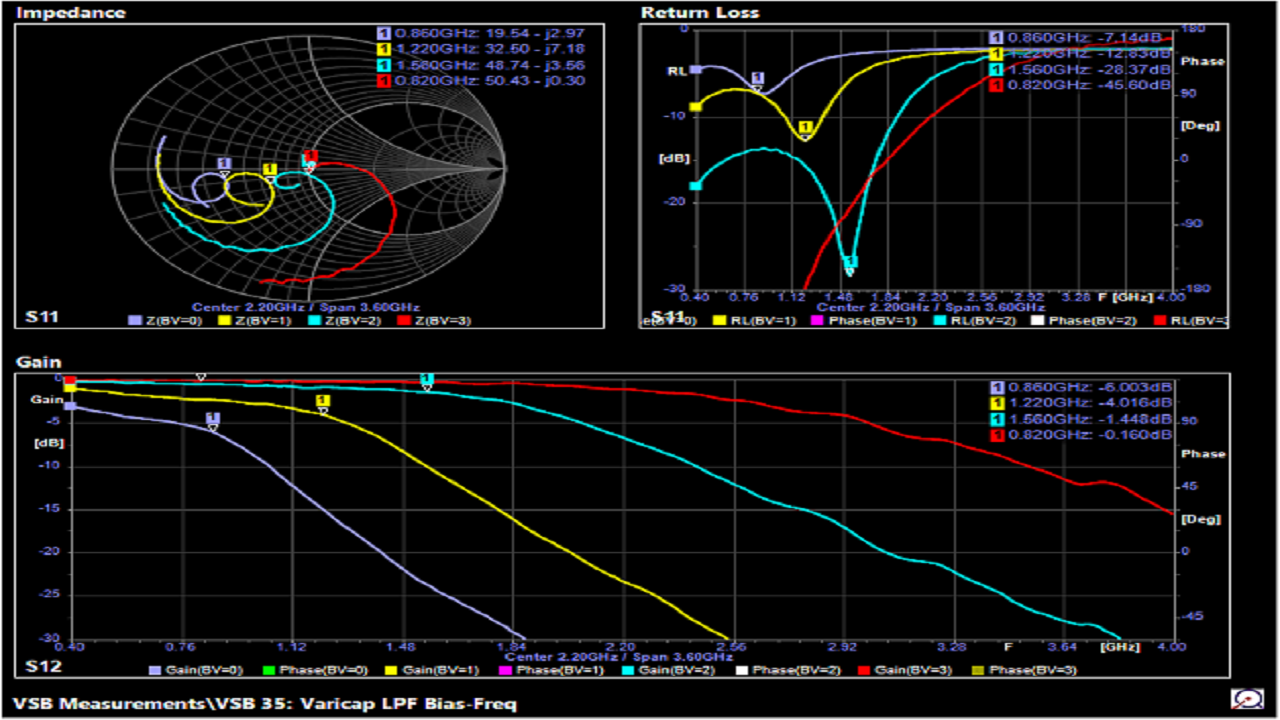Click yellow marker 1 on the Smith chart
This screenshot has height=720, width=1280.
(x=269, y=170)
